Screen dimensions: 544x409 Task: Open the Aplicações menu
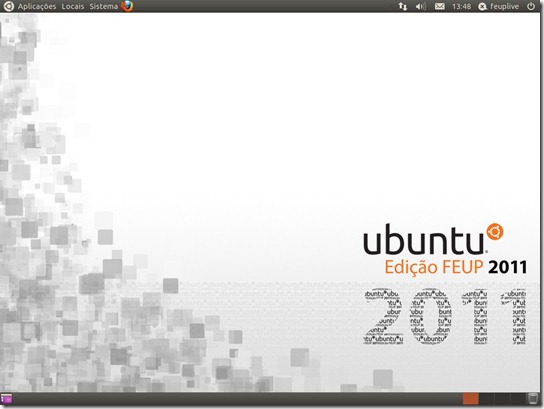(37, 6)
